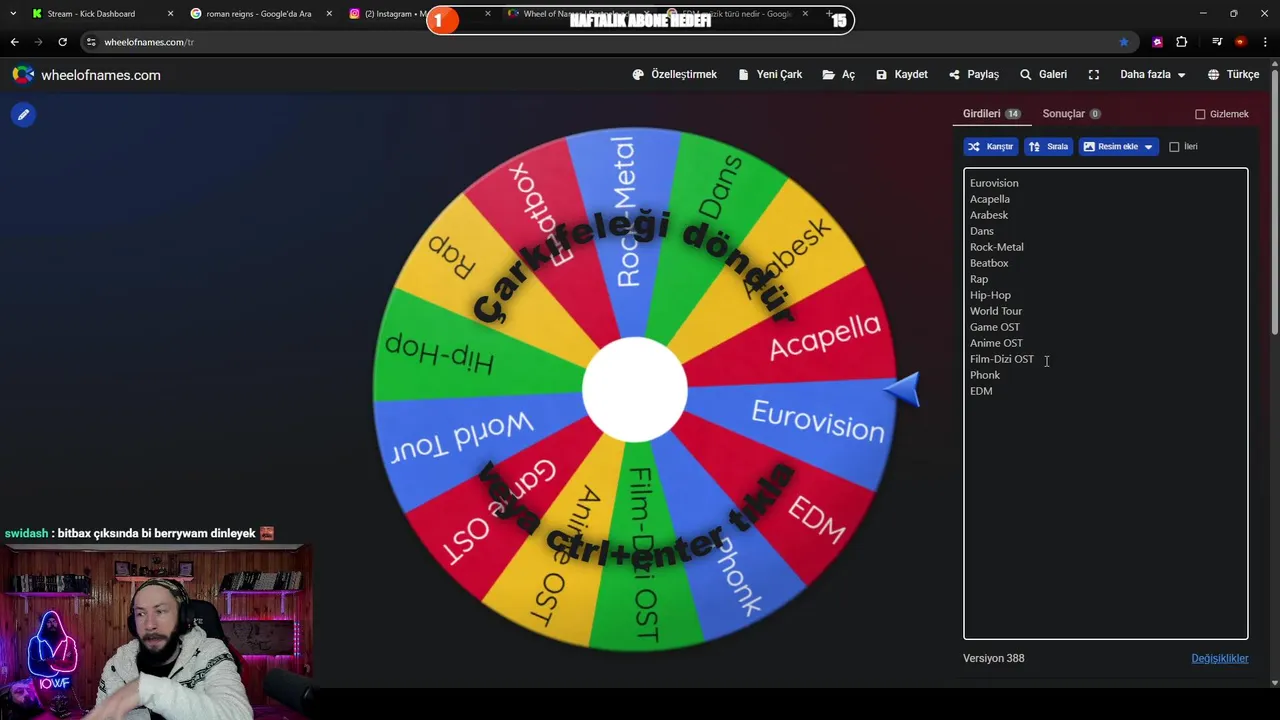
Task: Open the browser three-dot menu
Action: pyautogui.click(x=1266, y=42)
